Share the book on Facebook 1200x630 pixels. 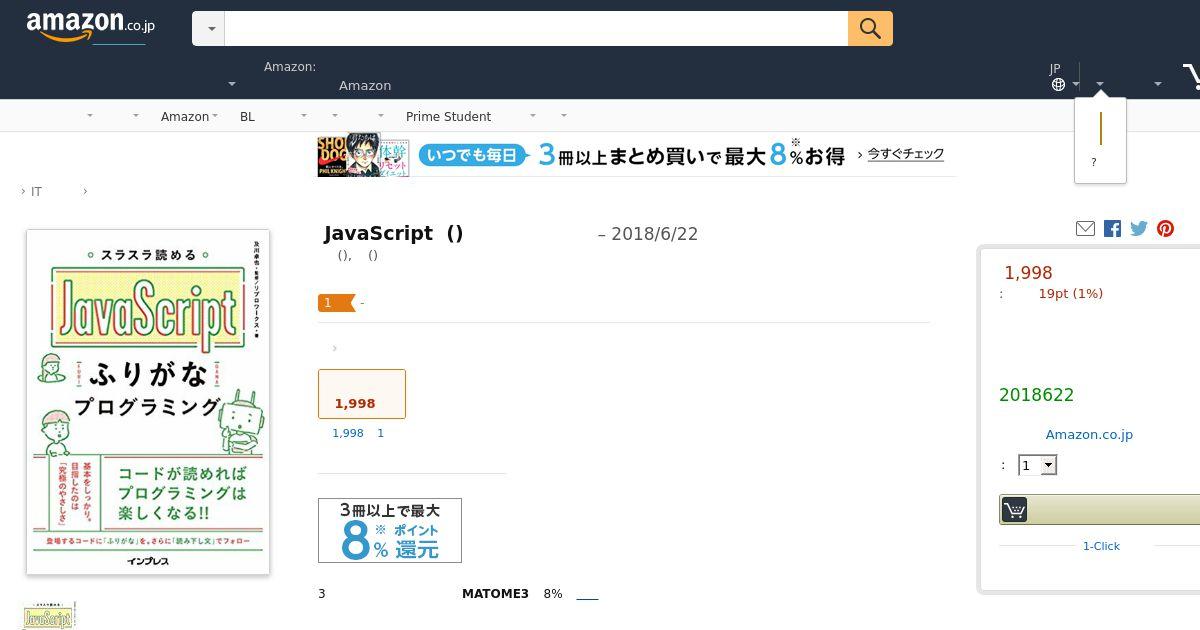(1112, 229)
